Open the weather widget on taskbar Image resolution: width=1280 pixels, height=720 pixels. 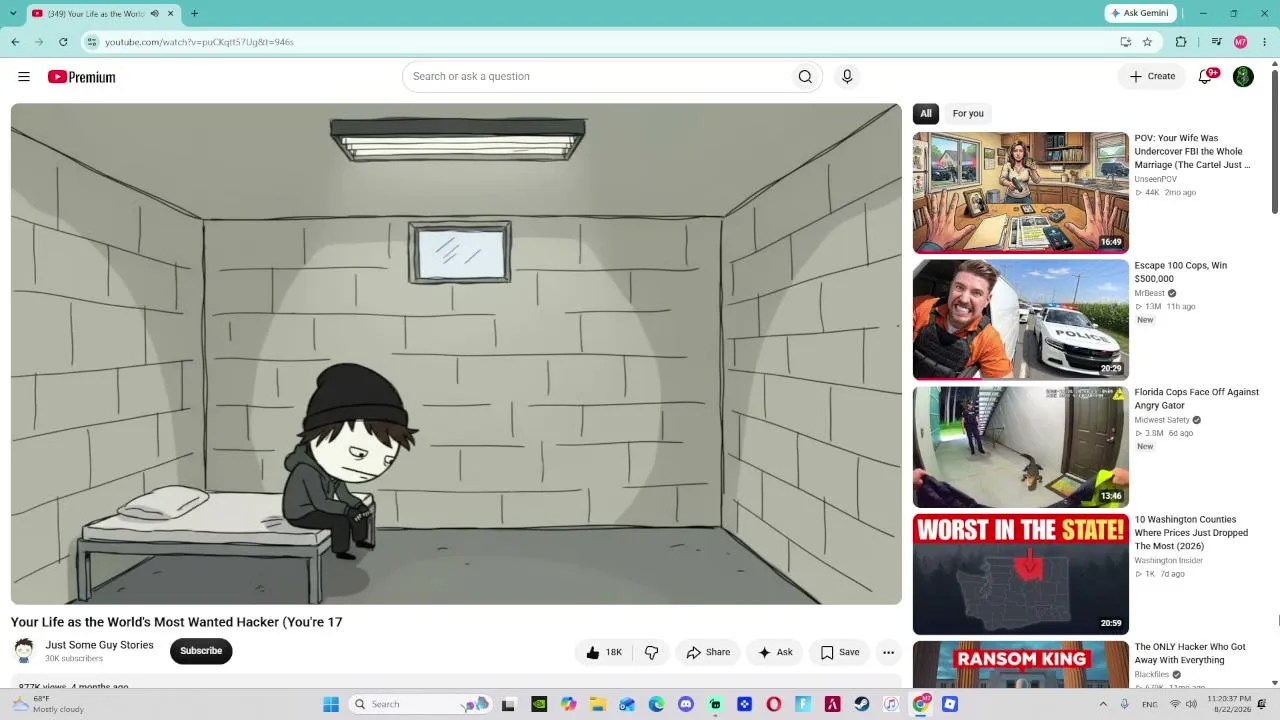(47, 704)
